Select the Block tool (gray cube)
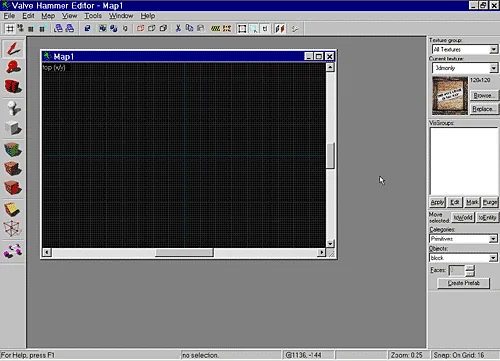500x361 pixels. pos(13,128)
